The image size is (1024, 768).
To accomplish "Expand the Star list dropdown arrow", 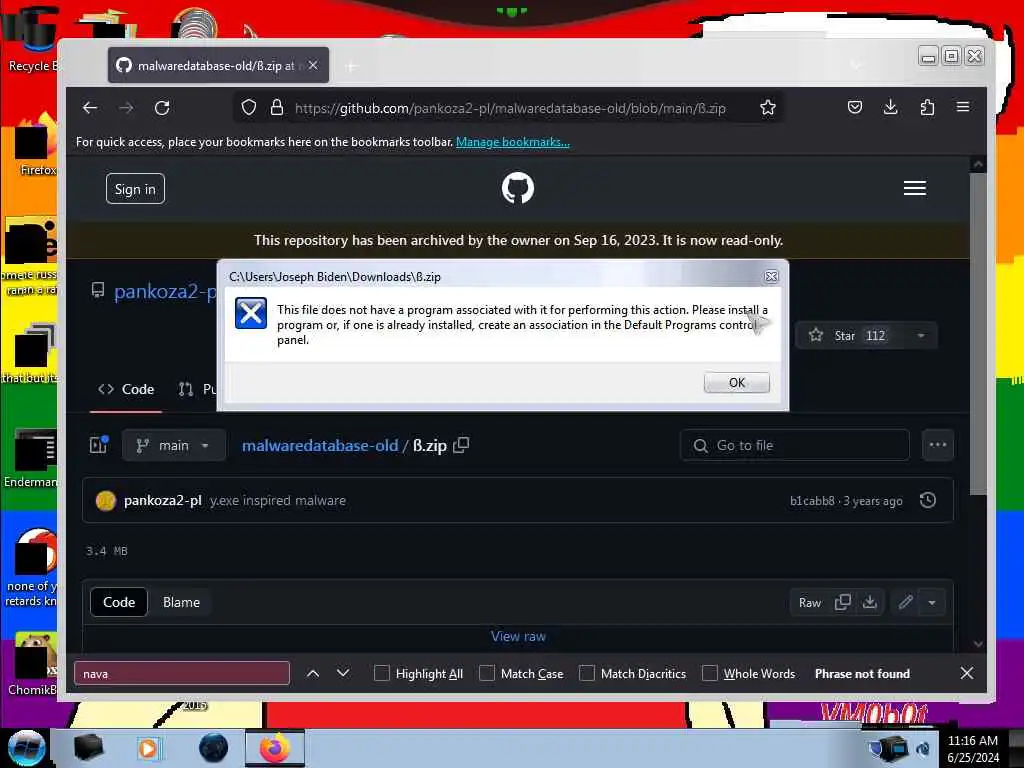I will [x=920, y=336].
